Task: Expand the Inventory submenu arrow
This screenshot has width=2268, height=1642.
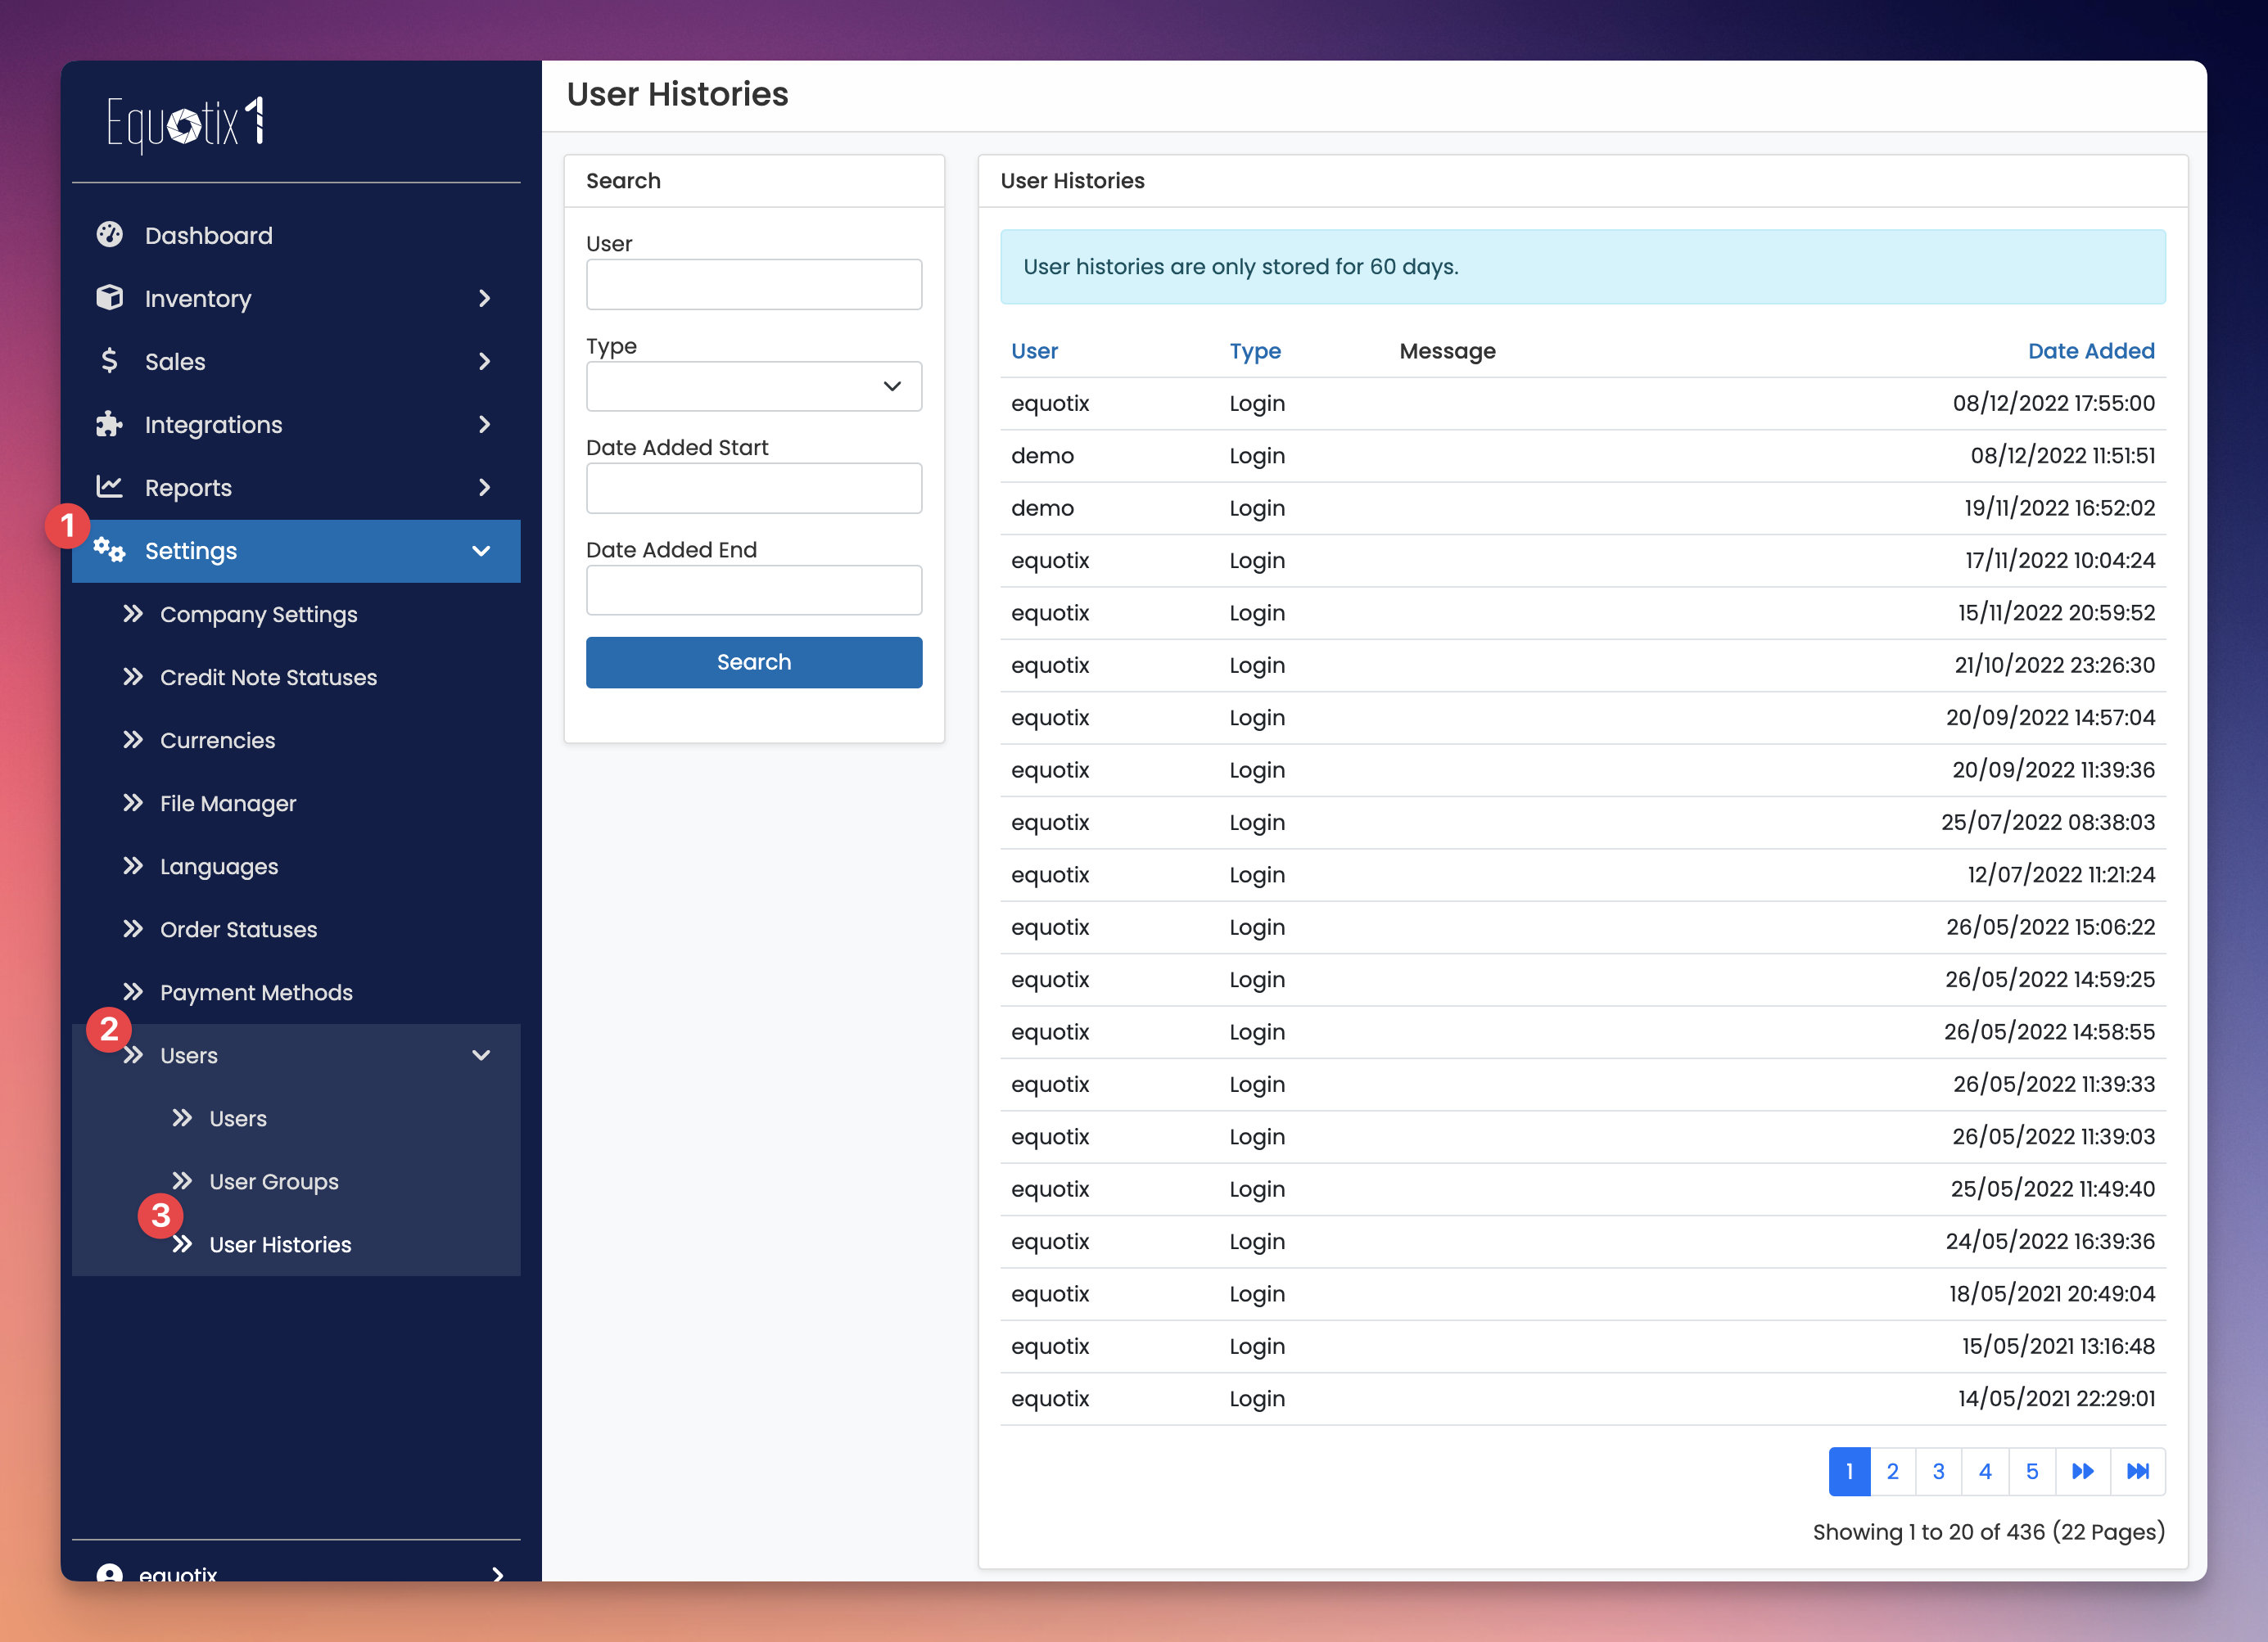Action: point(484,298)
